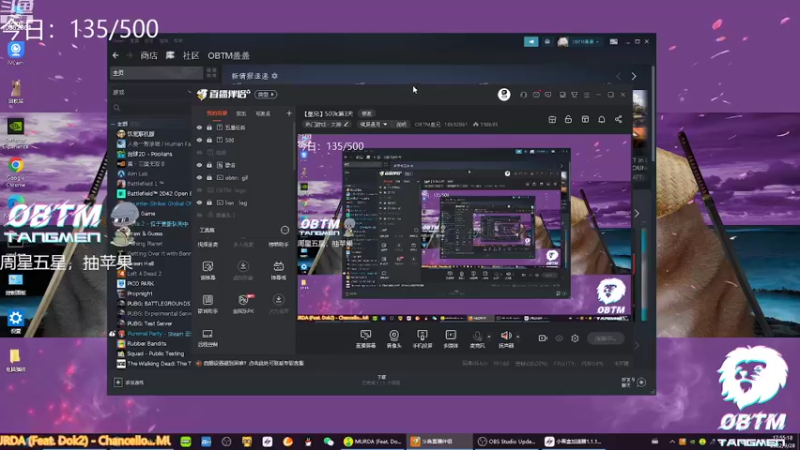Open the PK tool with red badge

coord(243,303)
